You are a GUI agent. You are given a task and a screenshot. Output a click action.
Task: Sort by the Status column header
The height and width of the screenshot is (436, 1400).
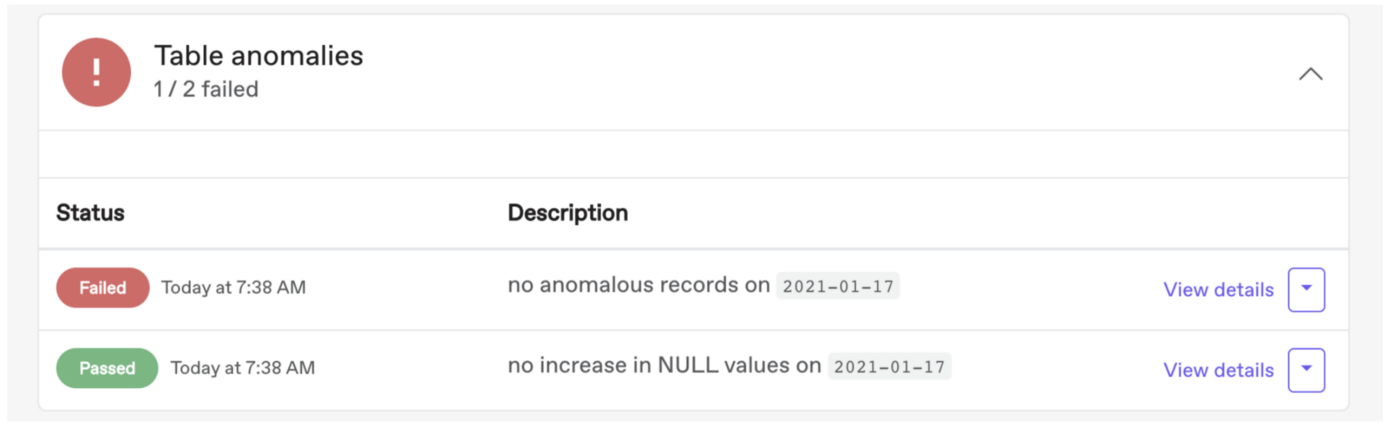[90, 213]
